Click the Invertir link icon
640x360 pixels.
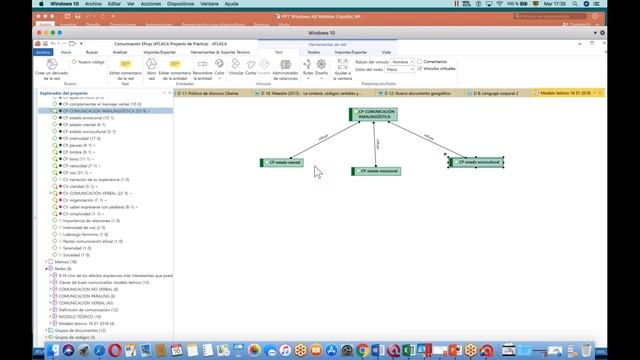pyautogui.click(x=264, y=64)
